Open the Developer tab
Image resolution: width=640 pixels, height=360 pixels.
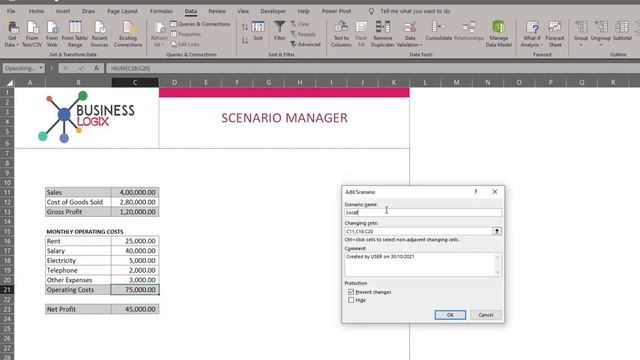(x=273, y=11)
